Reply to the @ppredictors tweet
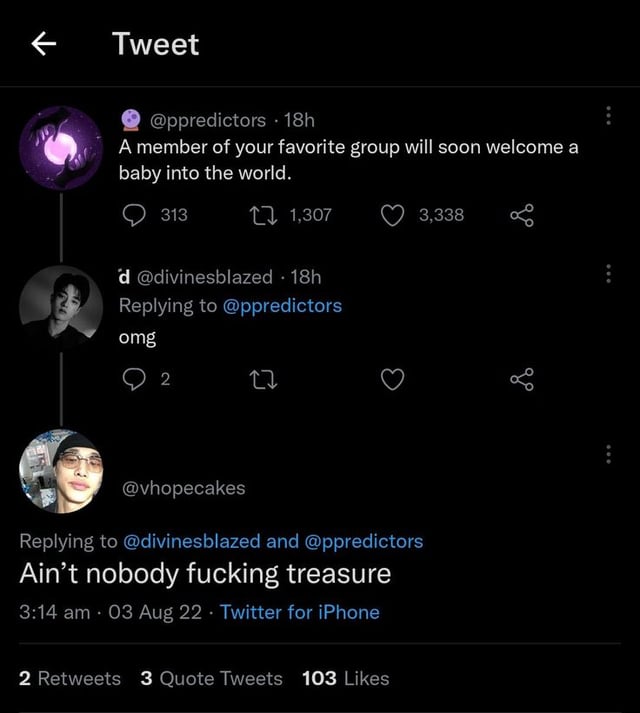The width and height of the screenshot is (640, 713). pyautogui.click(x=133, y=214)
